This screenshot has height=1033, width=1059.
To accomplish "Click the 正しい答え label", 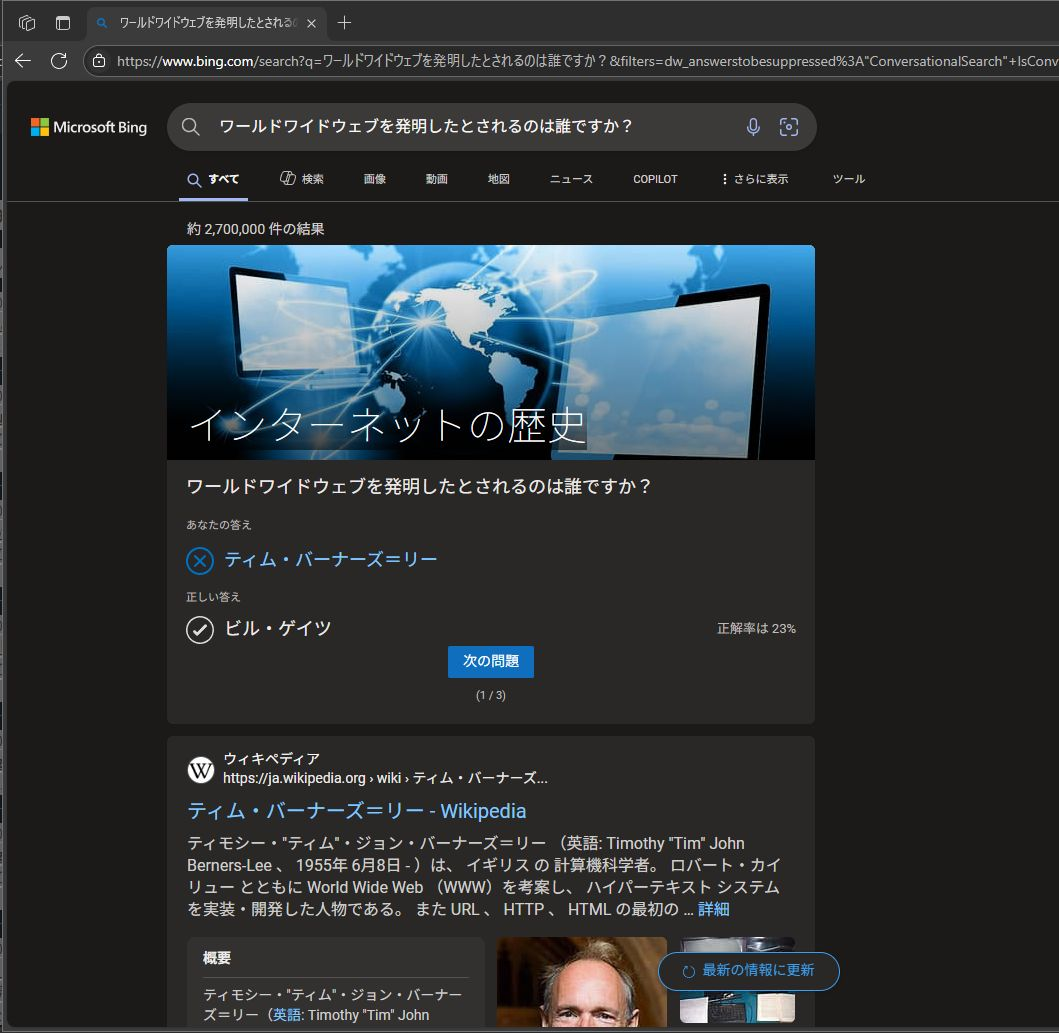I will coord(213,597).
